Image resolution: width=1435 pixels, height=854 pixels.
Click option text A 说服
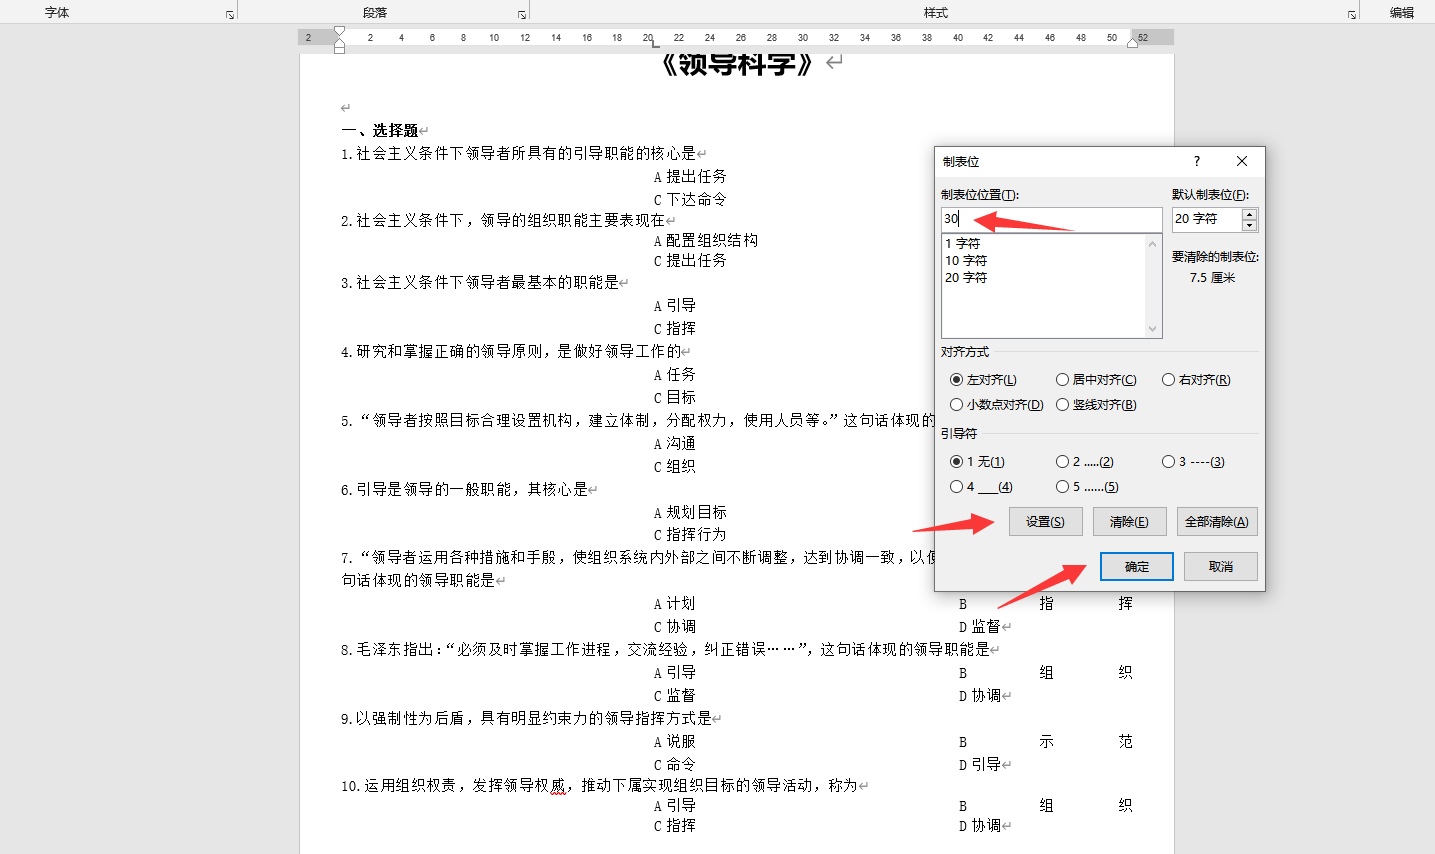(674, 742)
